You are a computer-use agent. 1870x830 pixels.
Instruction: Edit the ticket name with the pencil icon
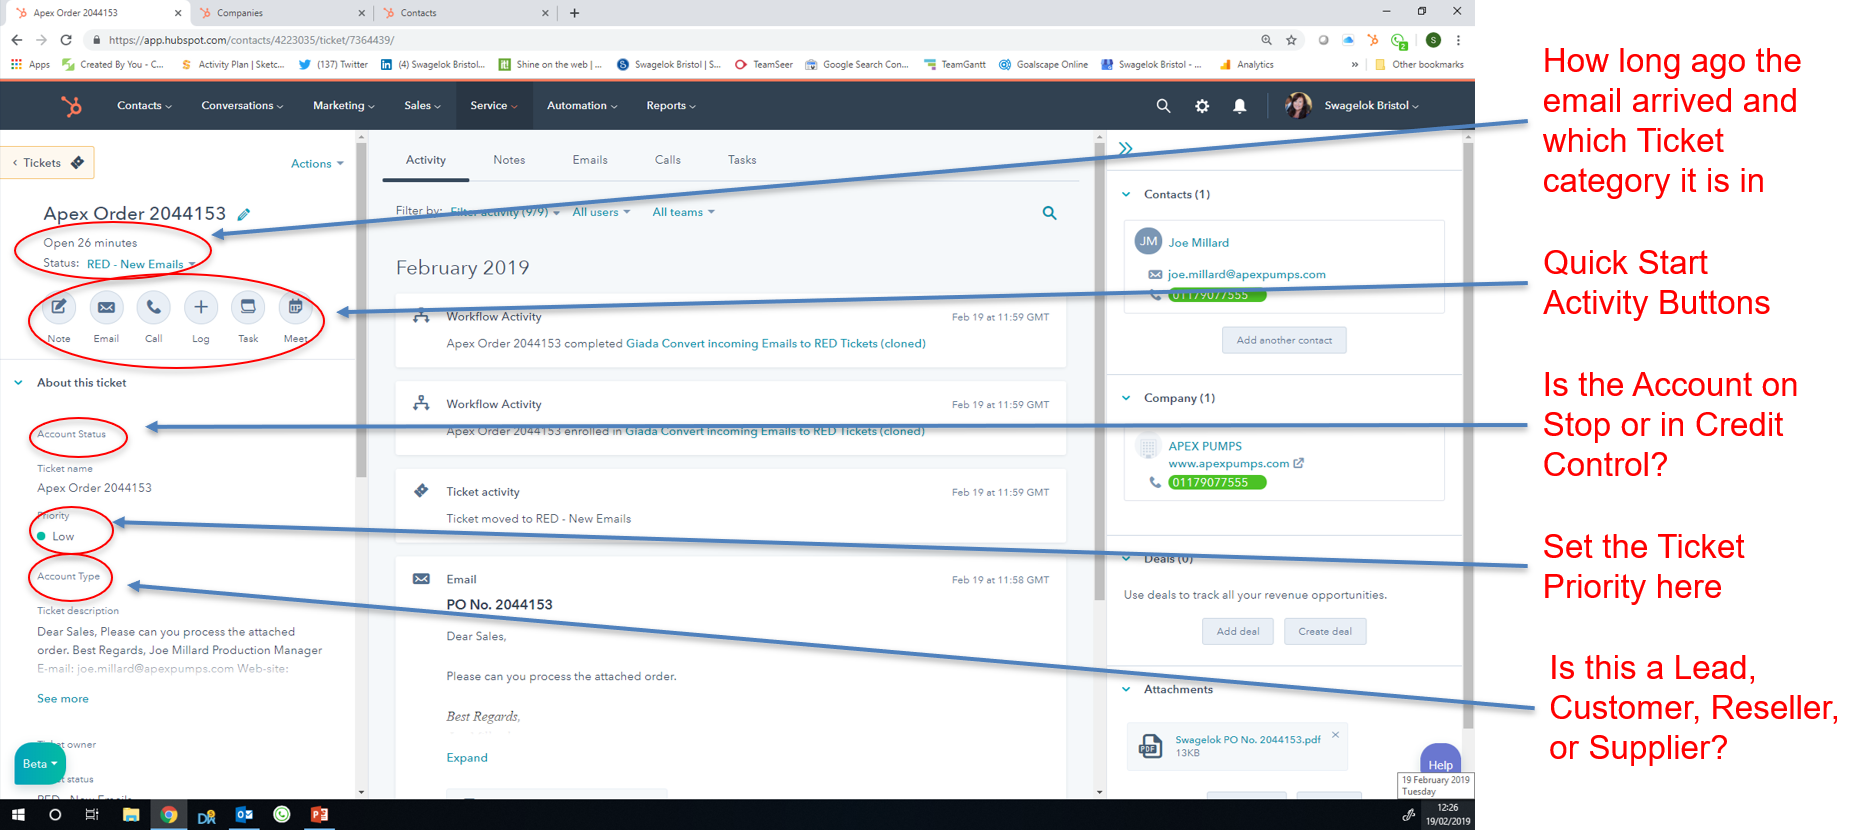[244, 214]
